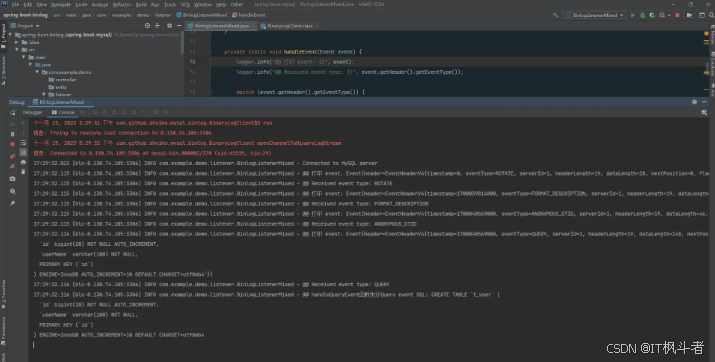
Task: Open Debug tool window gear settings
Action: pyautogui.click(x=694, y=102)
